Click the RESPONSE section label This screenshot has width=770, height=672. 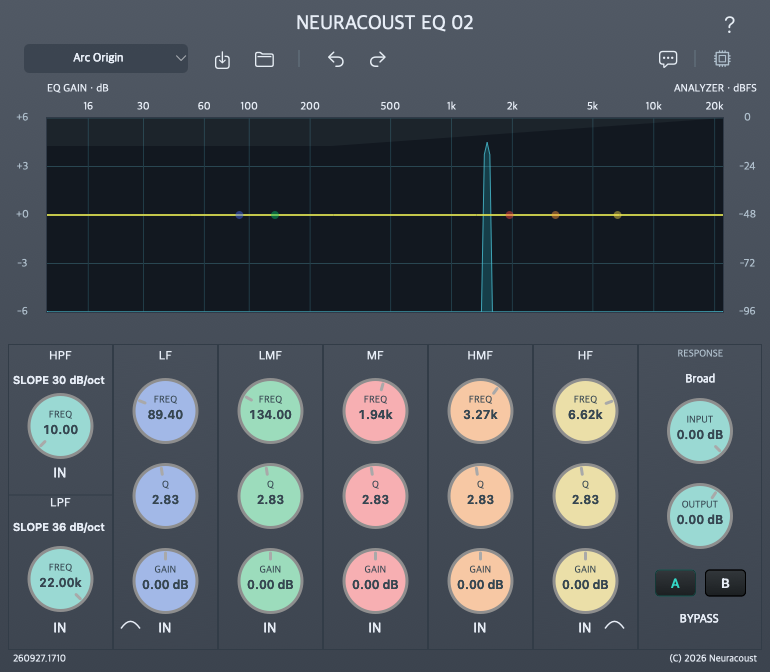[x=700, y=353]
